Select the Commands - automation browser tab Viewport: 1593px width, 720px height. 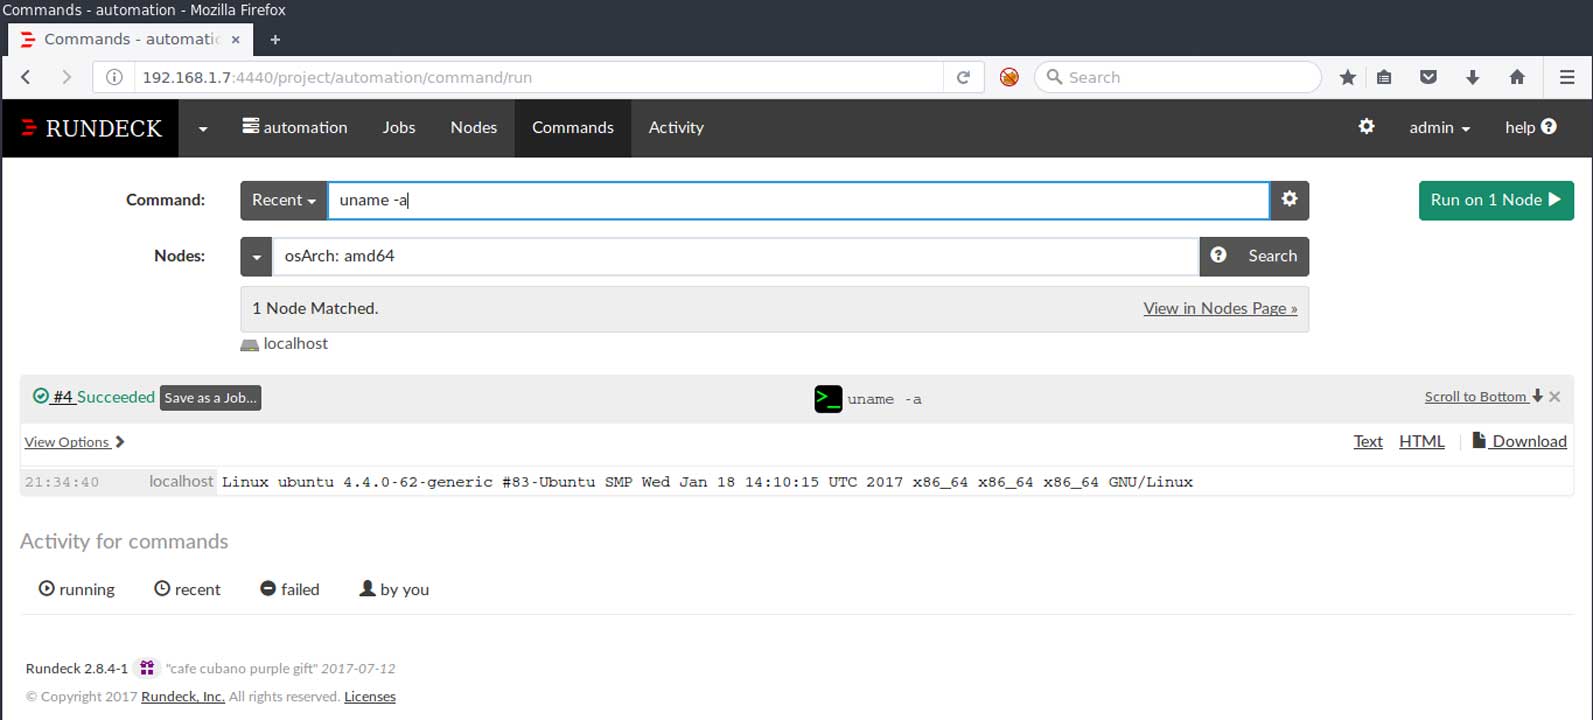click(130, 39)
